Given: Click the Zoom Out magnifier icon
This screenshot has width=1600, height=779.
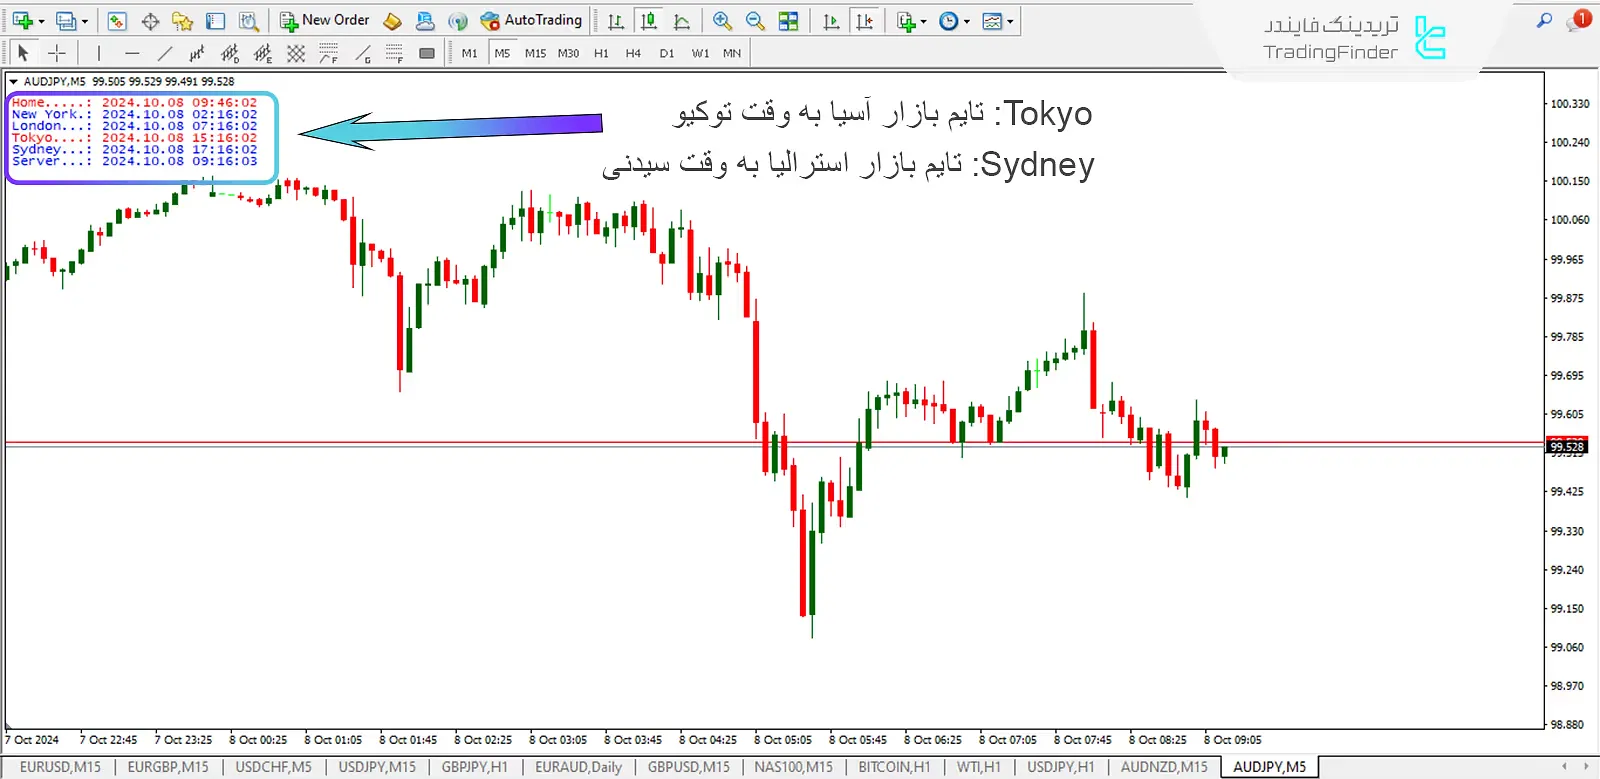Looking at the screenshot, I should click(x=755, y=21).
